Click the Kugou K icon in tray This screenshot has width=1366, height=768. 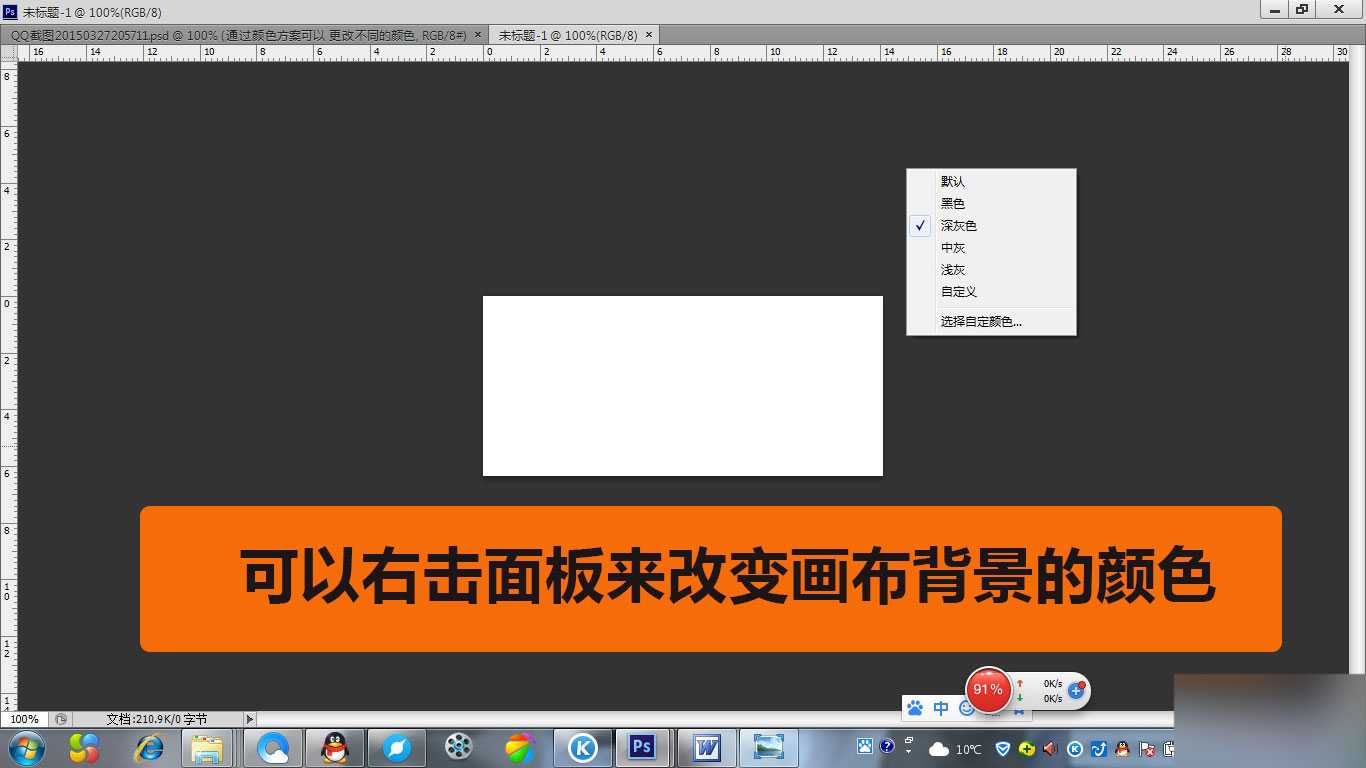(x=1075, y=748)
